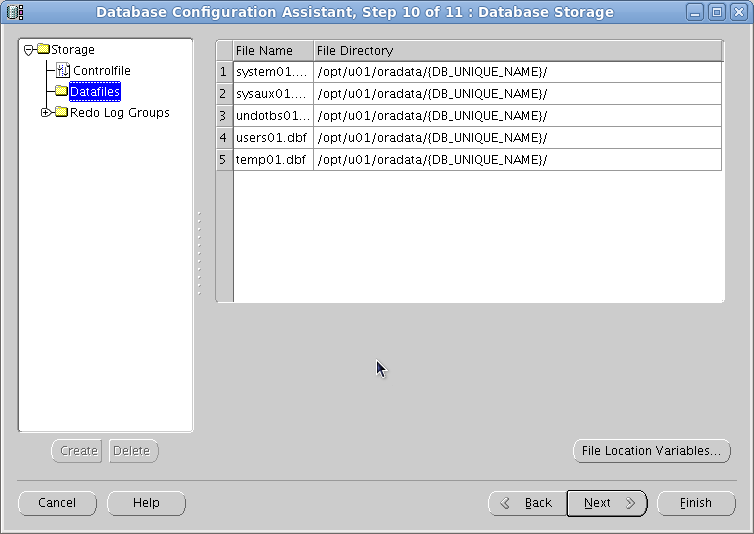
Task: Click the File Name column header
Action: tap(273, 51)
